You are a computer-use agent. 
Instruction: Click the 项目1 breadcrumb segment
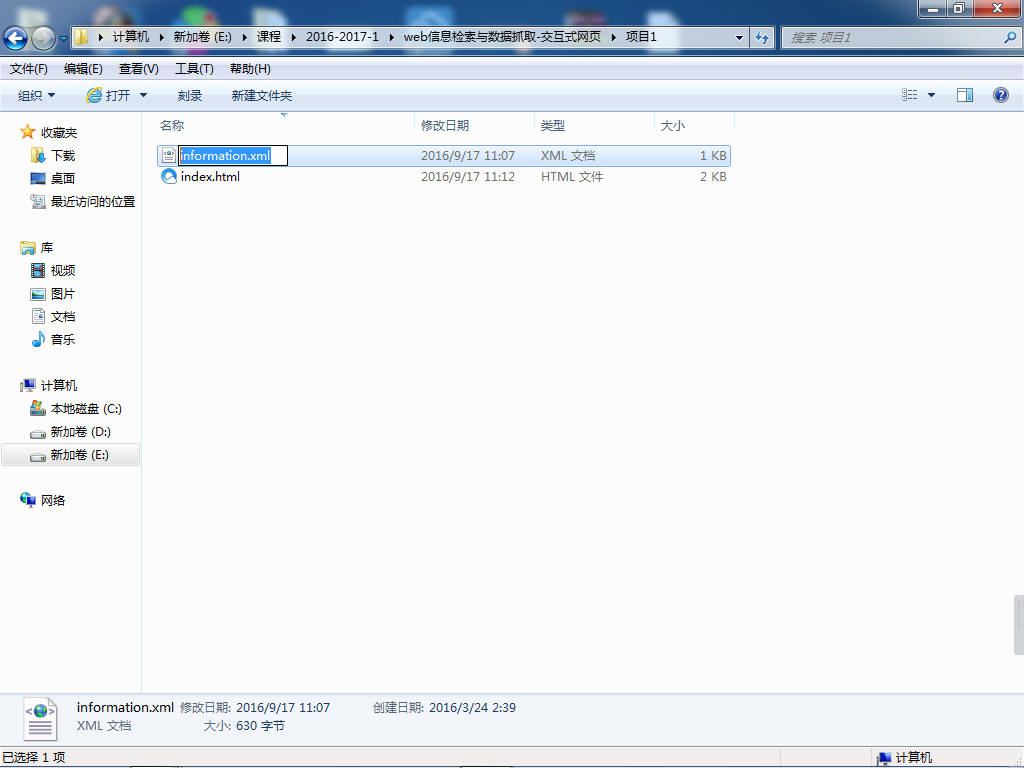click(x=641, y=37)
